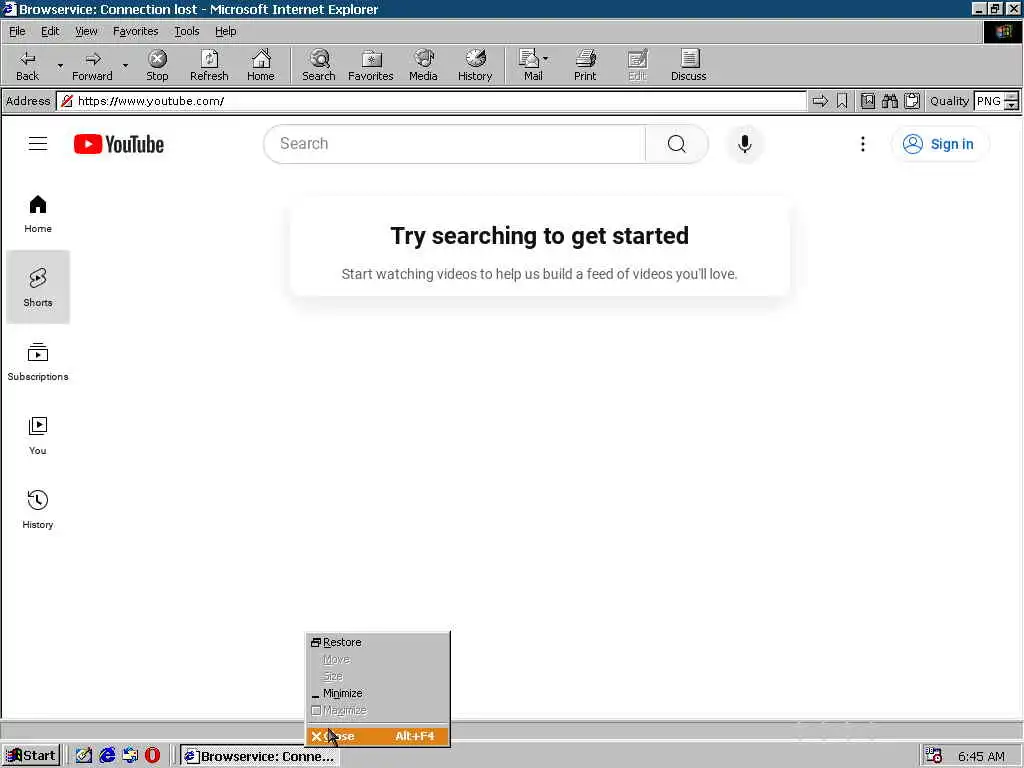Open the Search toolbar pane
This screenshot has width=1024, height=768.
[319, 65]
